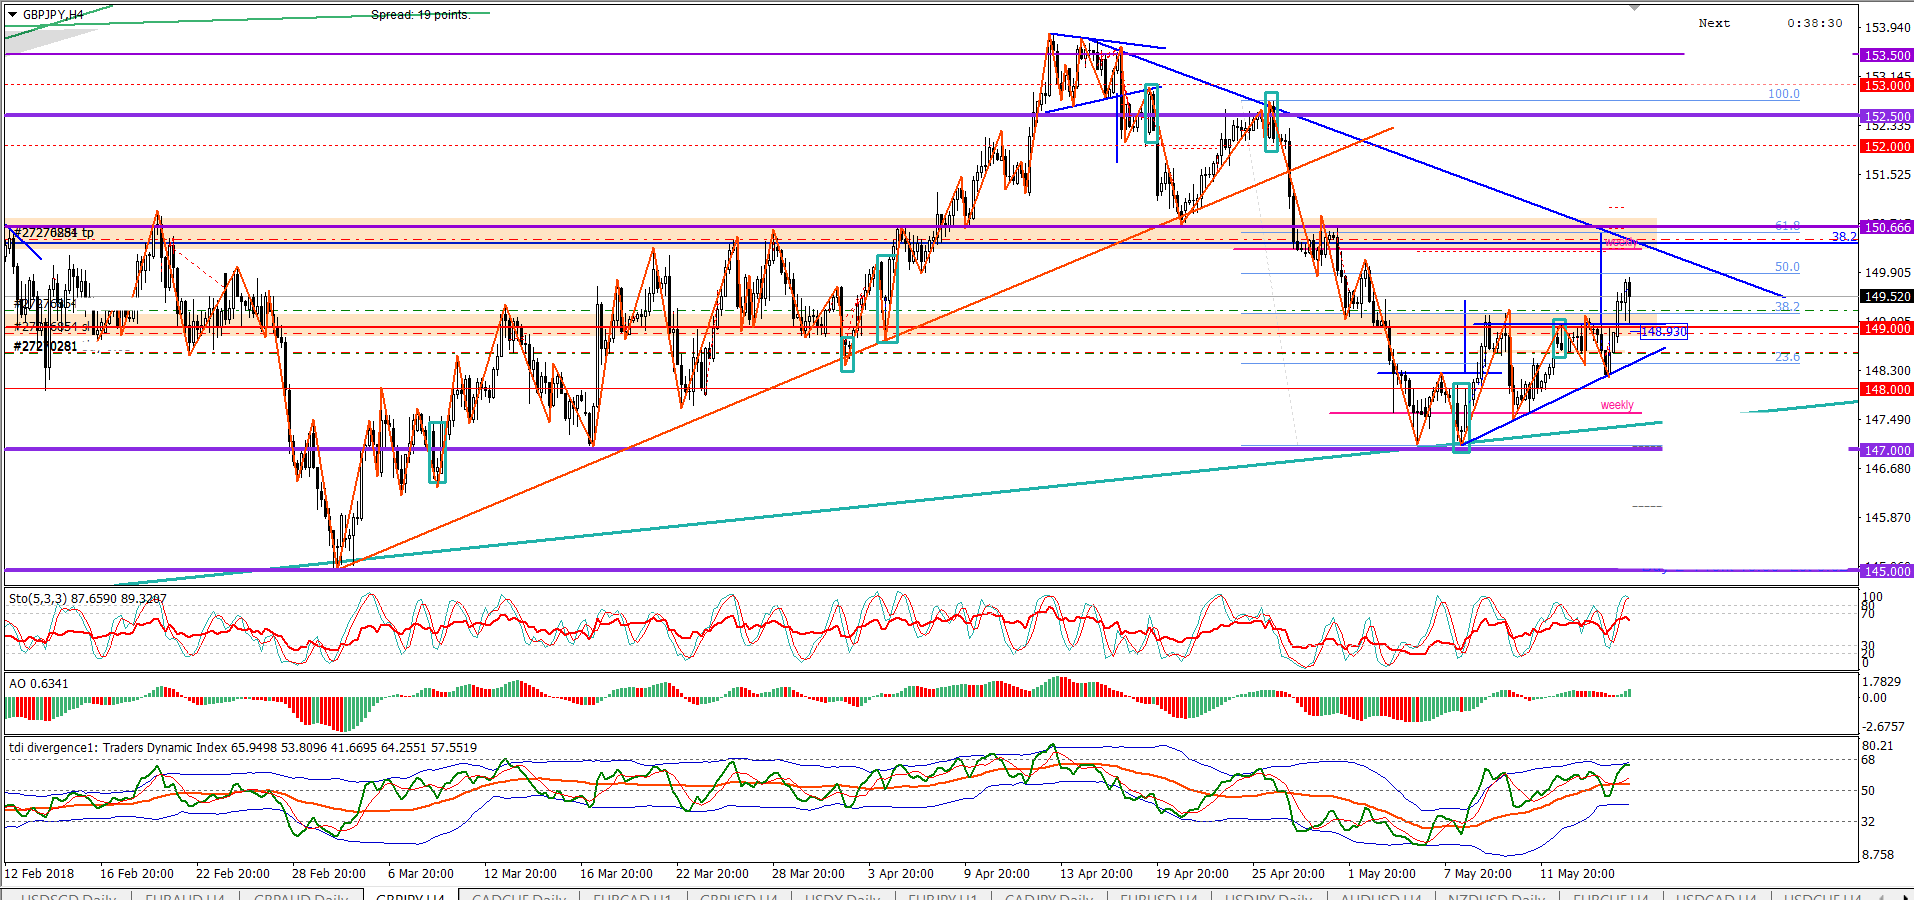Click the 'Next' candle timer label

click(1714, 23)
